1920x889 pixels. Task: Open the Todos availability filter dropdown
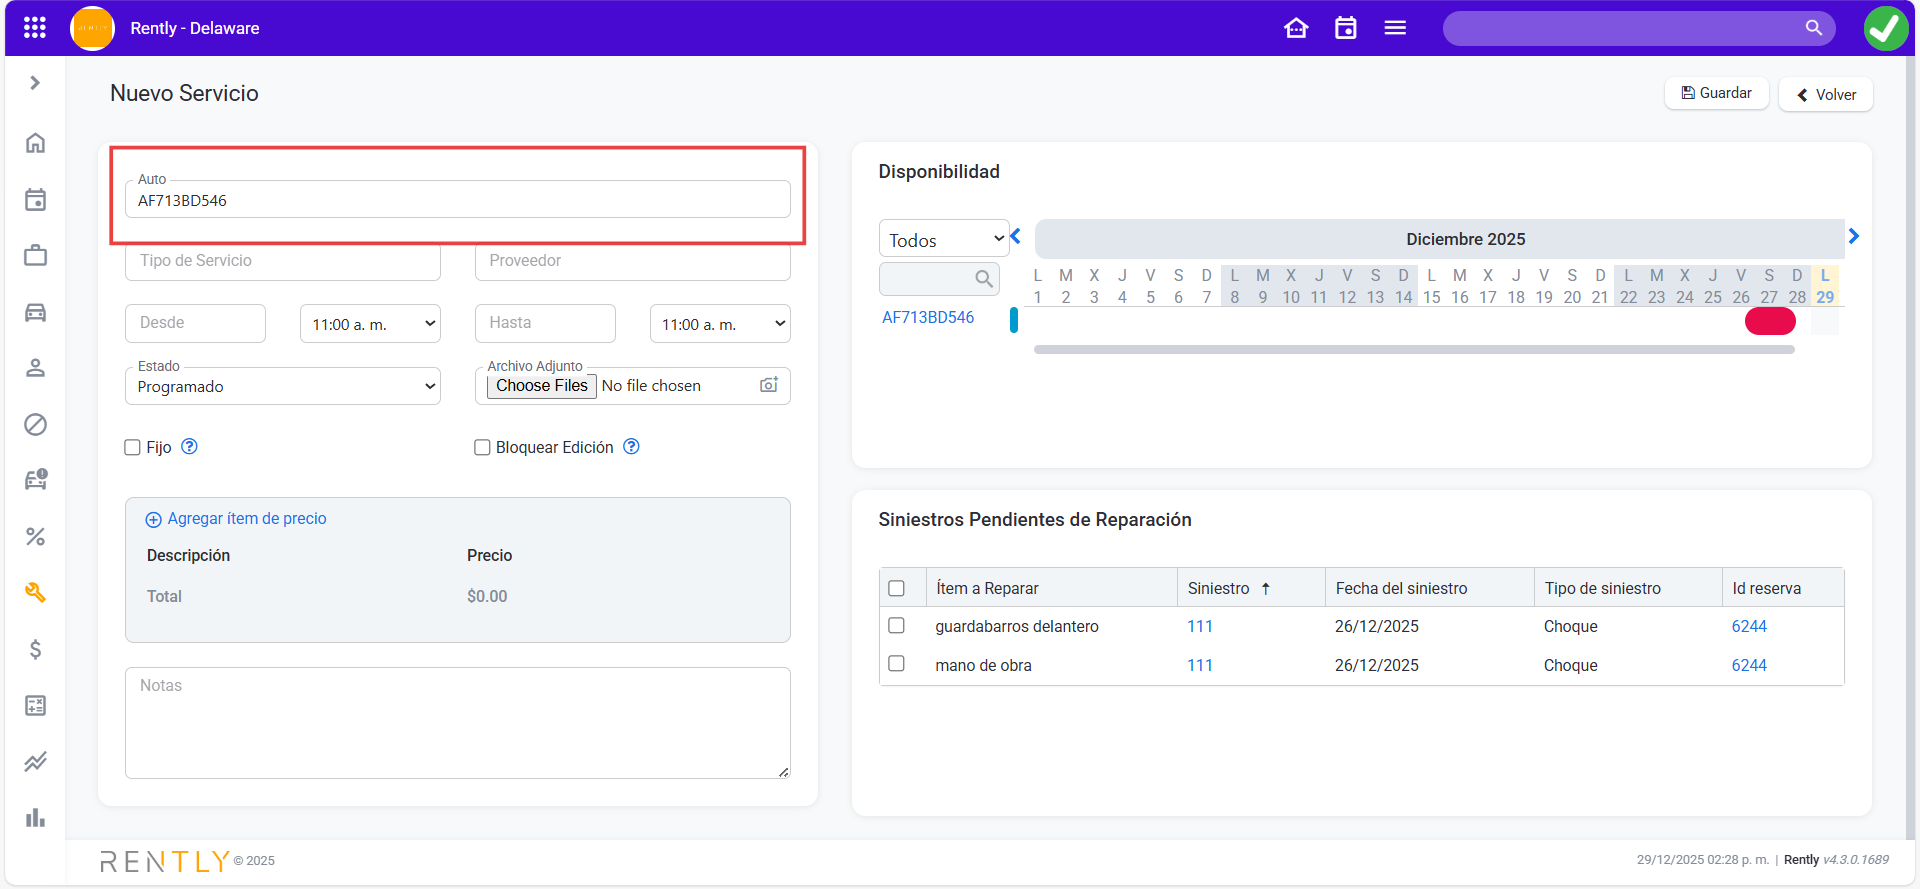click(944, 239)
